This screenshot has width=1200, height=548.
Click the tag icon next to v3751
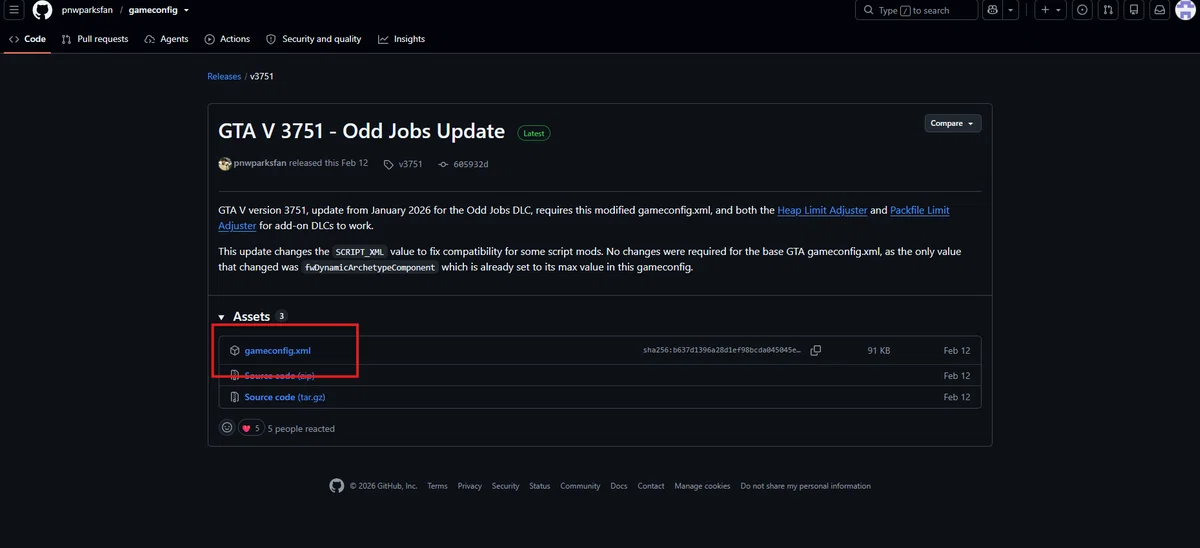pyautogui.click(x=389, y=163)
